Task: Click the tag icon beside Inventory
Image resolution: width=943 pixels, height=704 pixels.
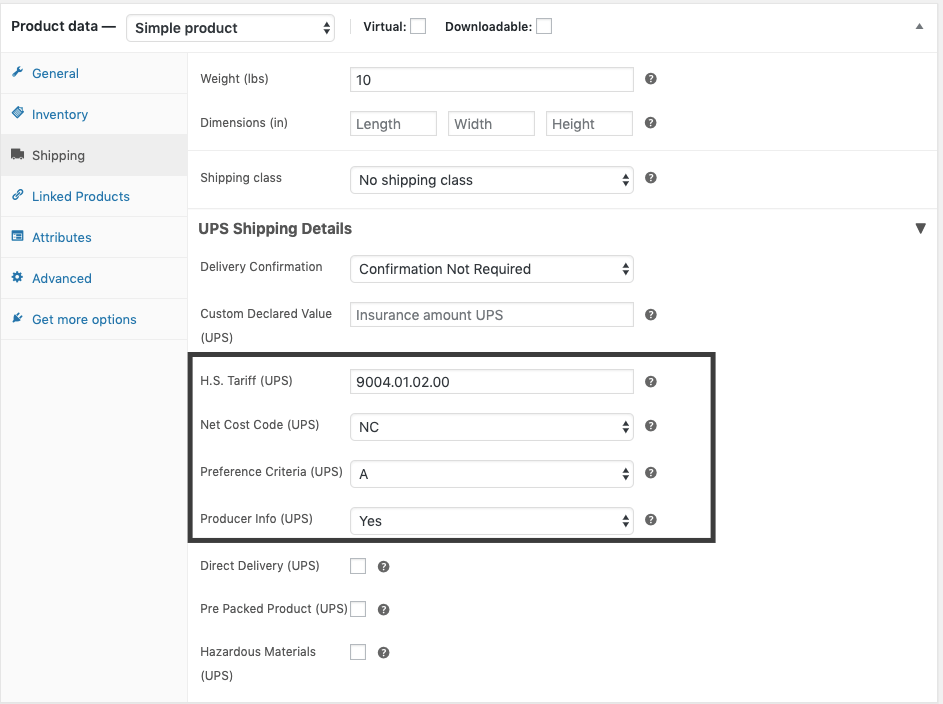Action: pos(18,114)
